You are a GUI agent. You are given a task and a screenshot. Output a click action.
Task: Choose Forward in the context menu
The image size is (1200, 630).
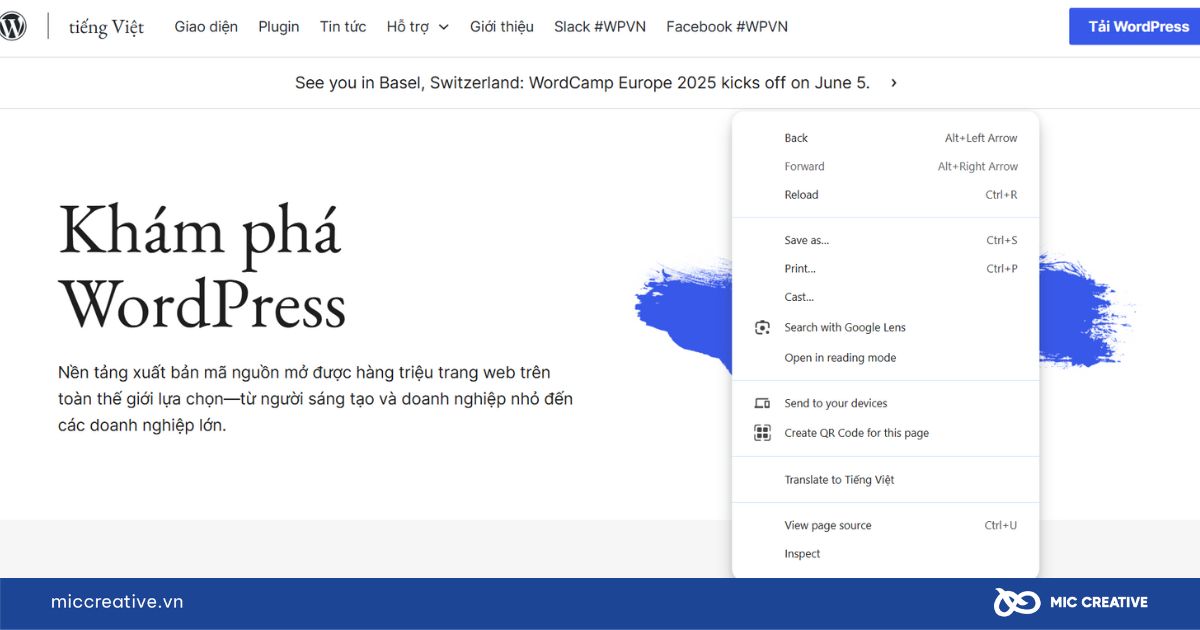(x=886, y=166)
